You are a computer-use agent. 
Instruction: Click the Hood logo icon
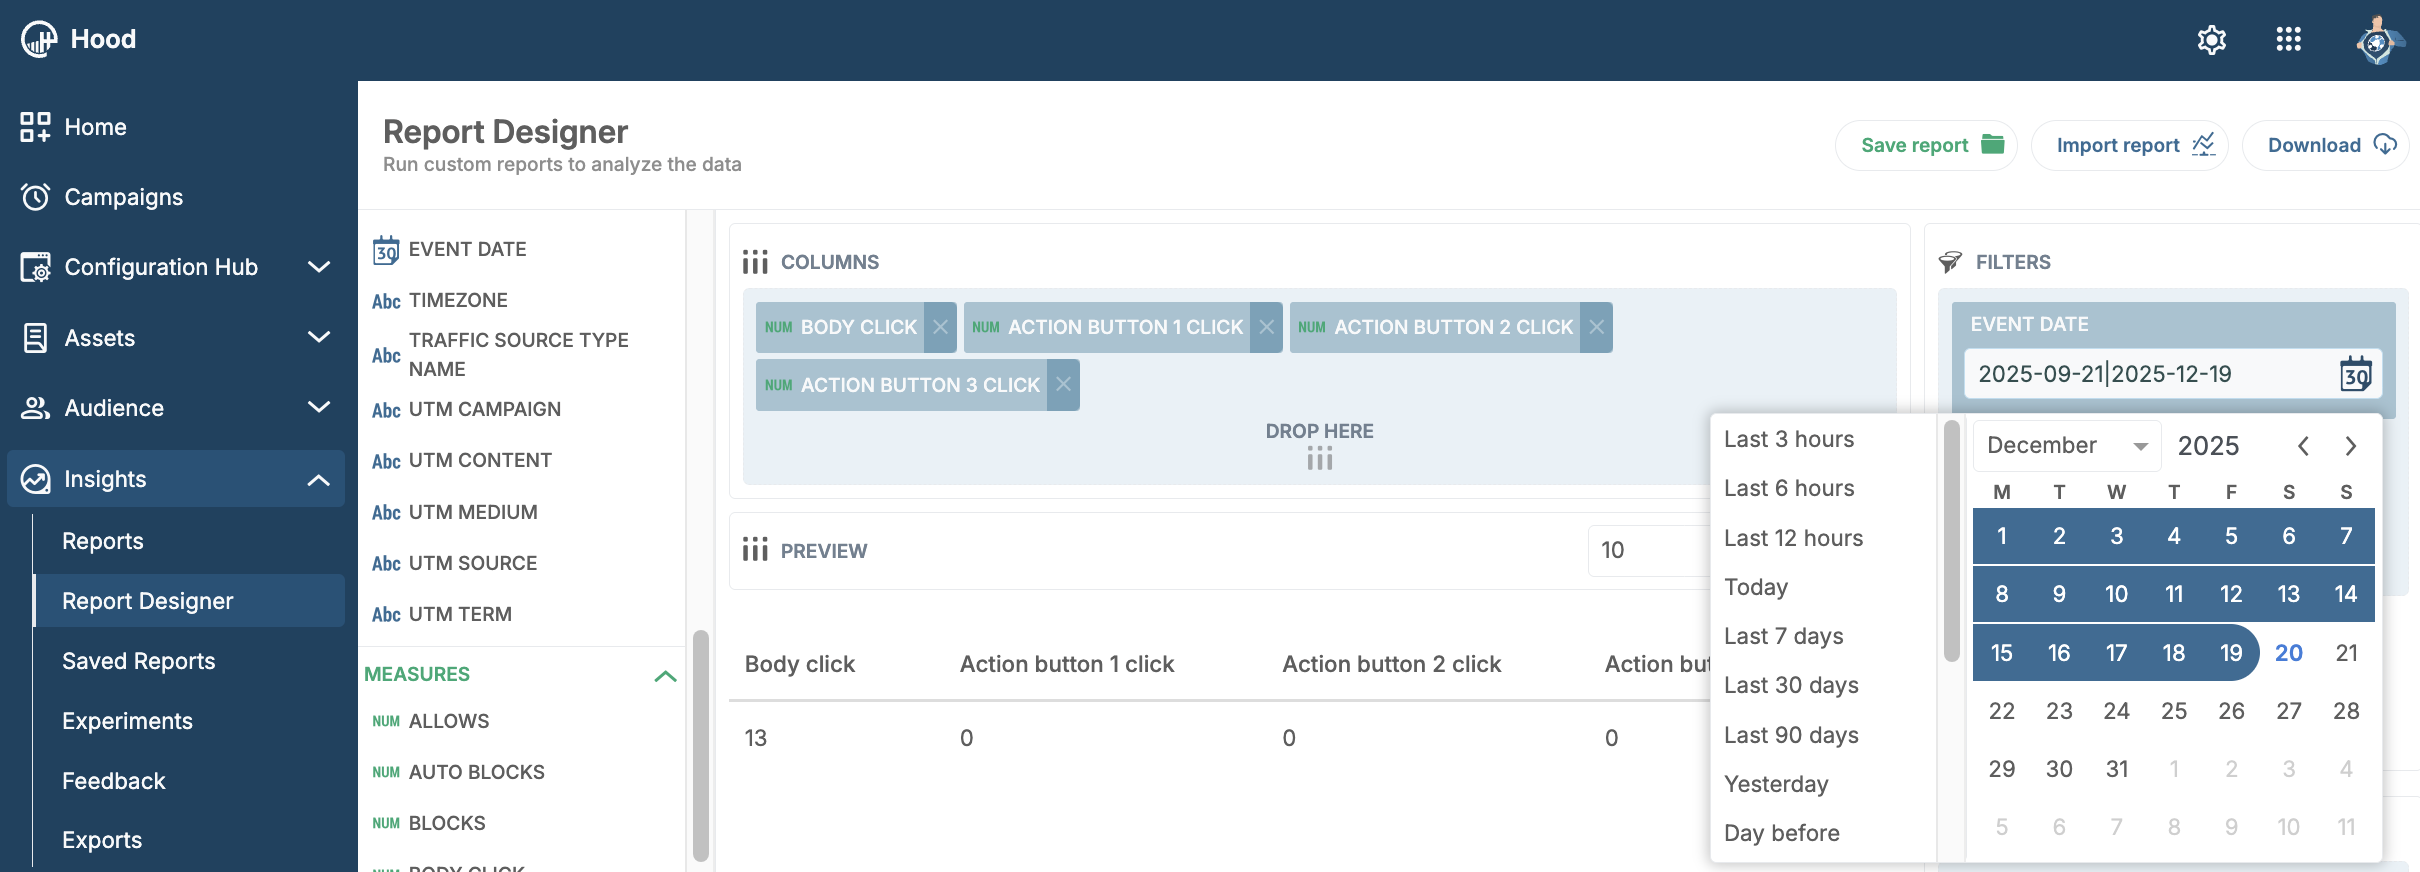[x=39, y=39]
